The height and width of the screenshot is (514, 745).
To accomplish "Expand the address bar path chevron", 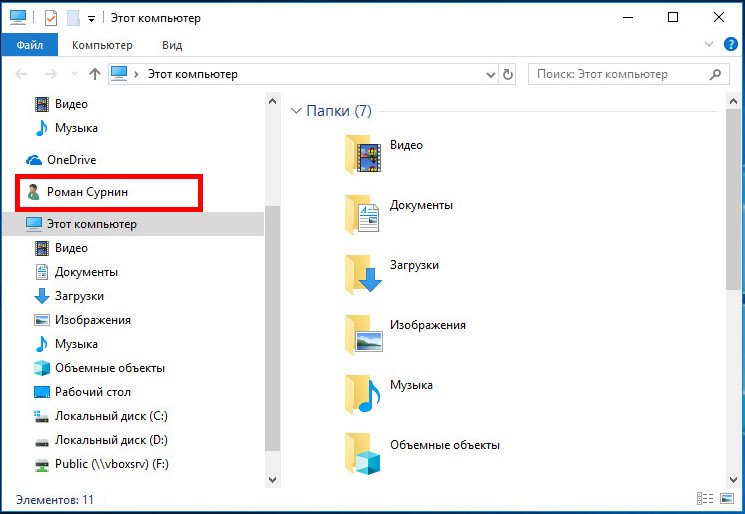I will (136, 74).
